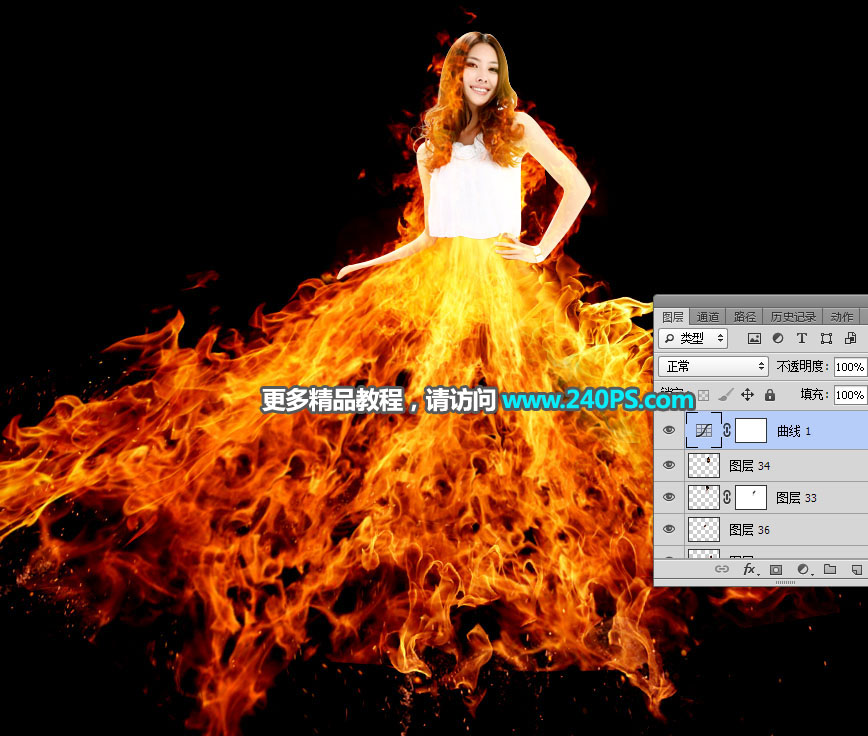
Task: Select layer name 图层 36
Action: (x=750, y=530)
